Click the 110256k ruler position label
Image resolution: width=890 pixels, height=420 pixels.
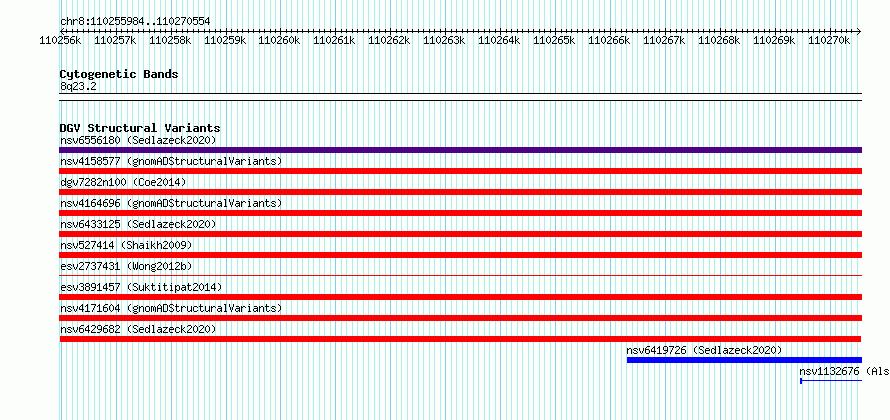click(x=60, y=40)
